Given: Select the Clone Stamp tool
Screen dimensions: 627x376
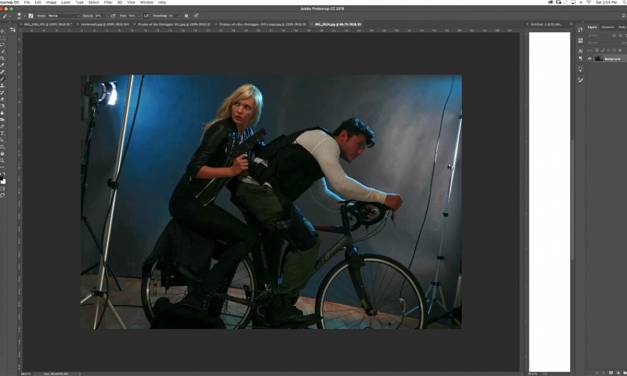Looking at the screenshot, I should pos(3,85).
